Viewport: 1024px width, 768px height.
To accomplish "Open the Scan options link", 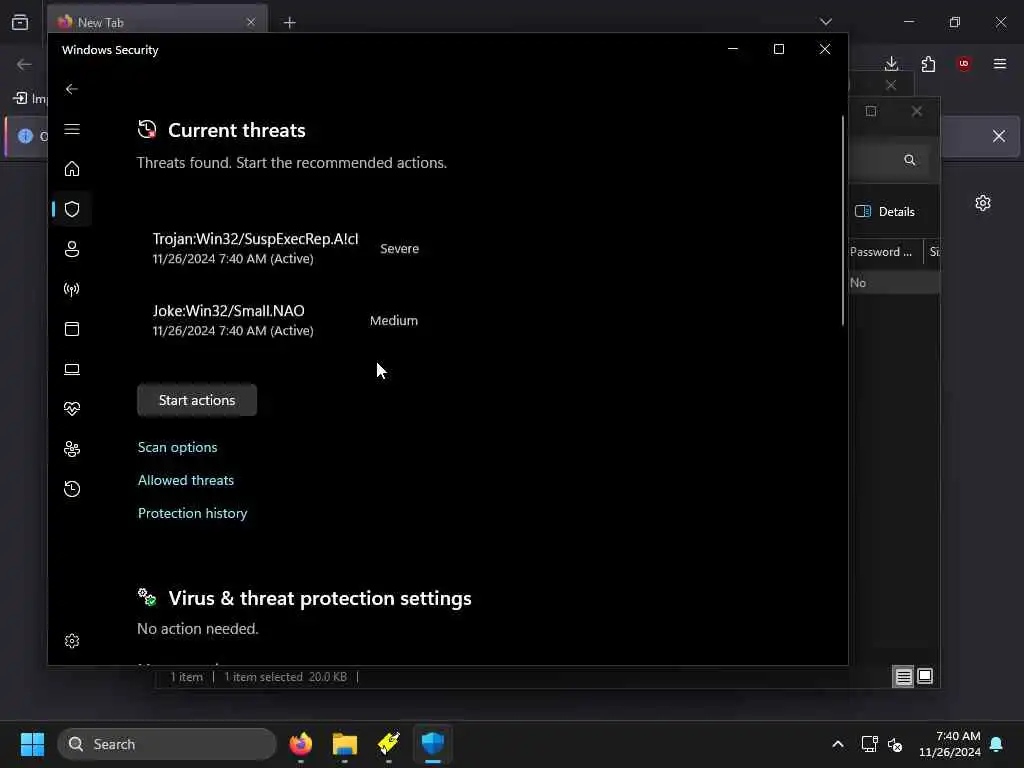I will pos(177,447).
